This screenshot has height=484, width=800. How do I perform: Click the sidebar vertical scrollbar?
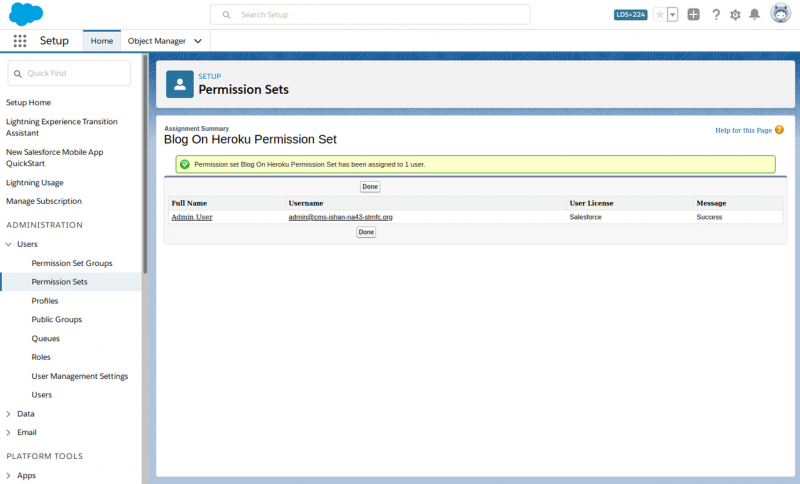[x=145, y=164]
